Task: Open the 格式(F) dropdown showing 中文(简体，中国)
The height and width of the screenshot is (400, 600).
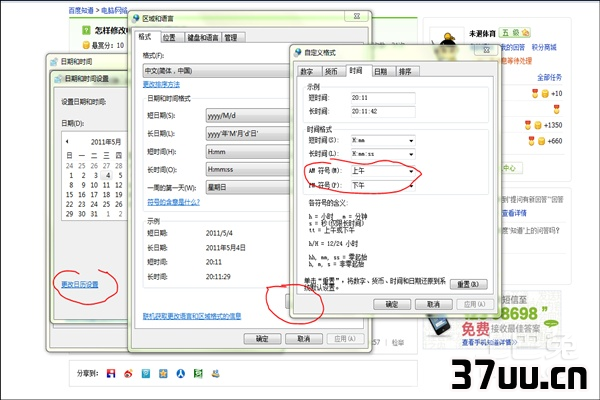Action: tap(217, 71)
